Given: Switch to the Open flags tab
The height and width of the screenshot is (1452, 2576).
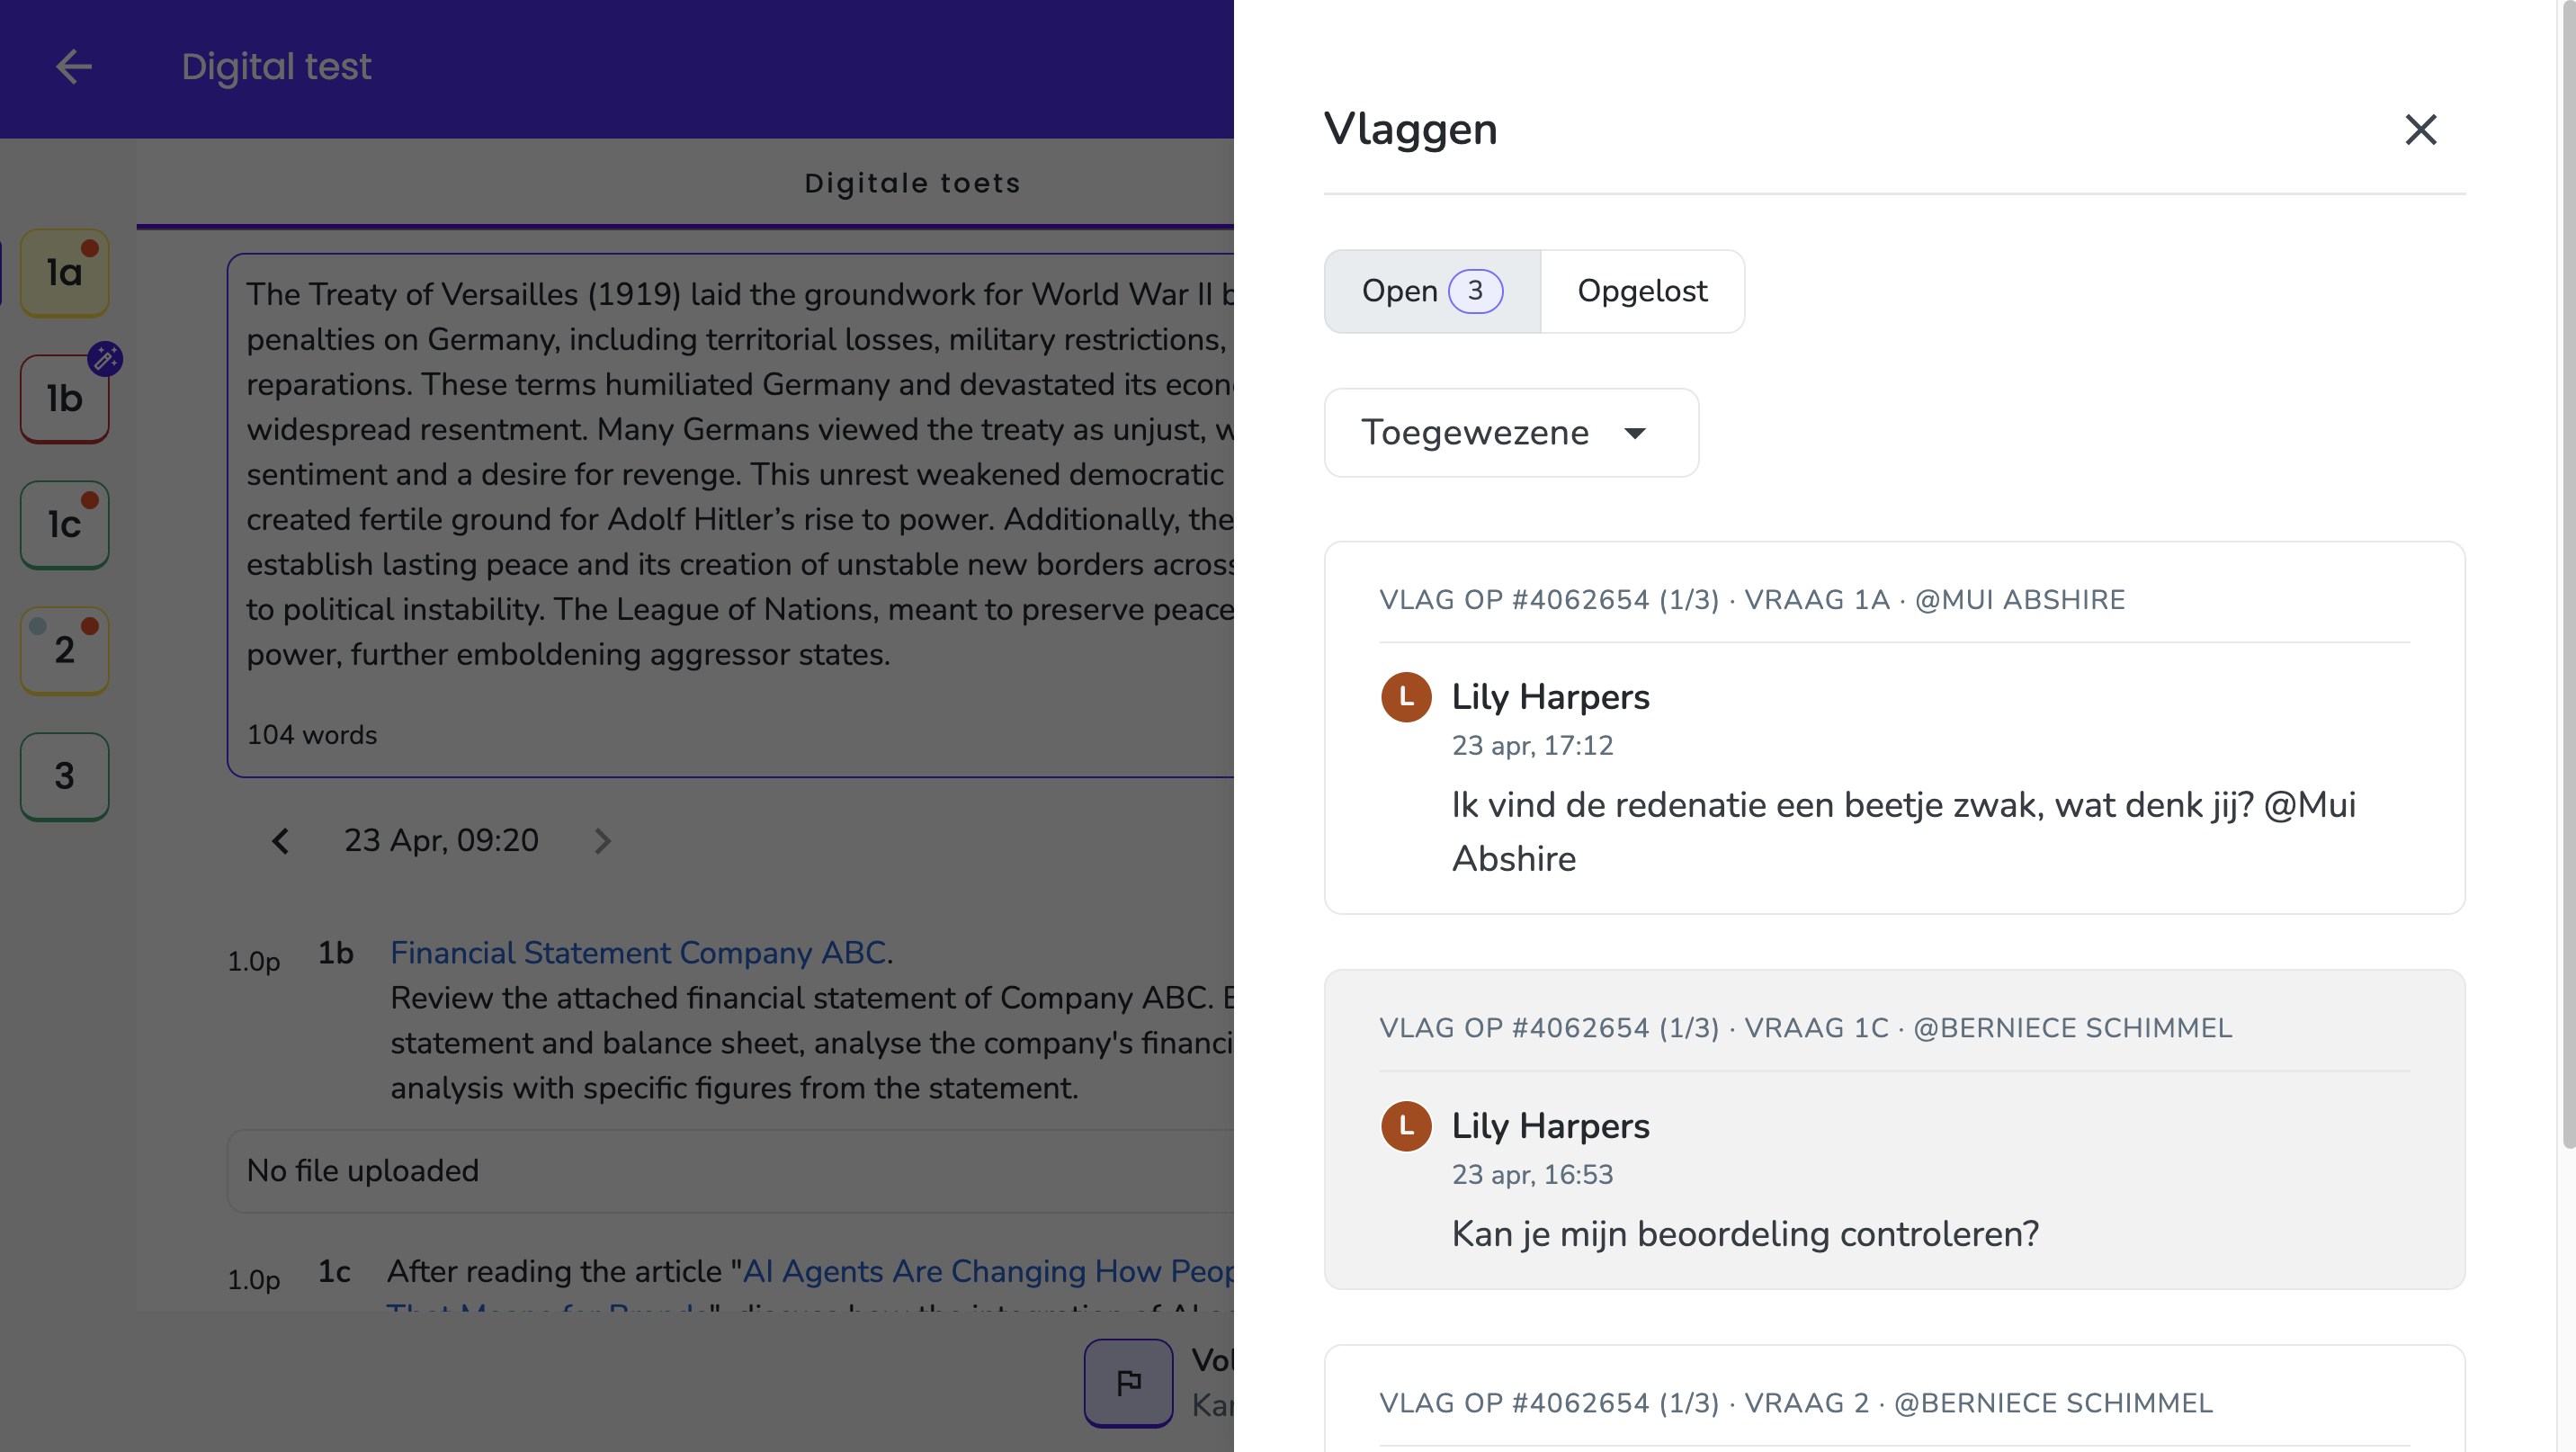Looking at the screenshot, I should [1432, 291].
